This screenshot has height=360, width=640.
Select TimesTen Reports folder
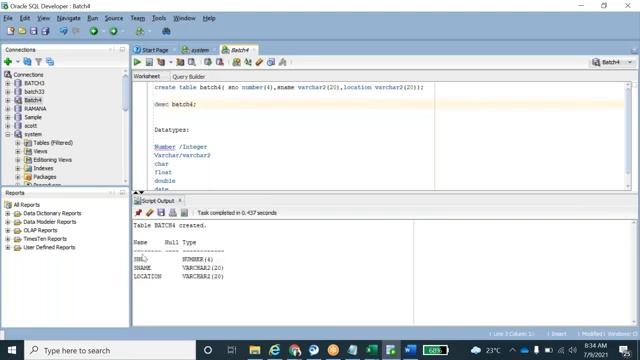point(44,239)
